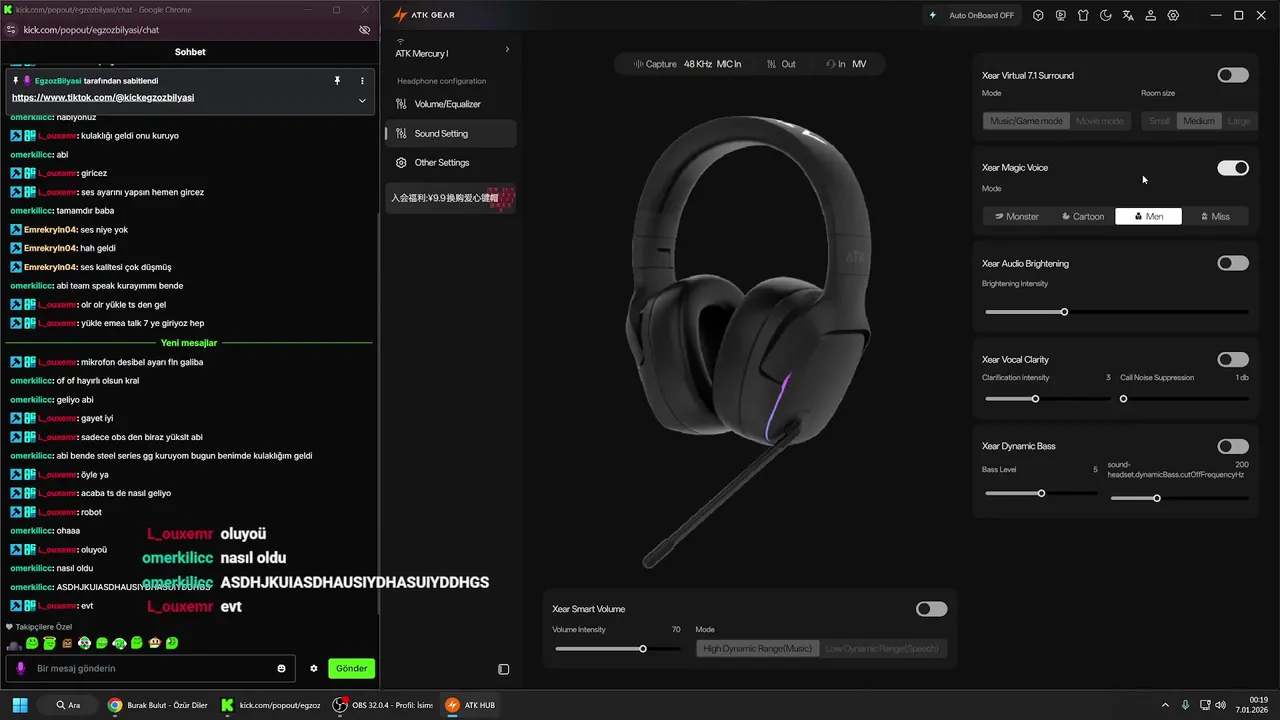Select the Capture 48 KHz indicator

pos(687,64)
